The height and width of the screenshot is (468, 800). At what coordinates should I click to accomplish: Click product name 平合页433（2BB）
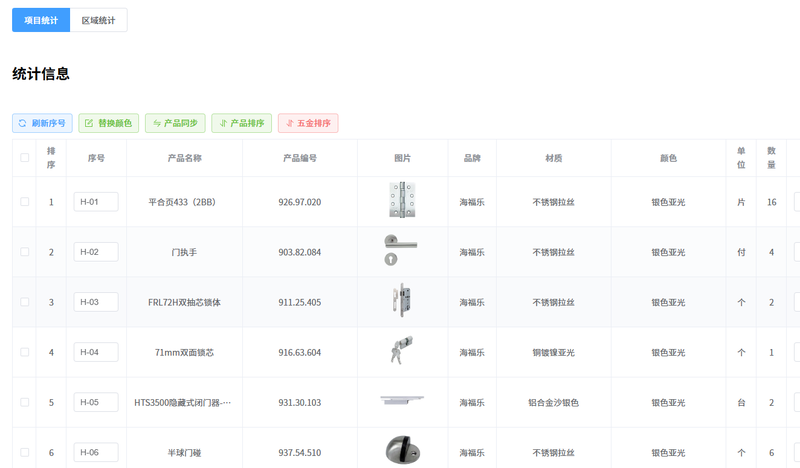click(182, 202)
